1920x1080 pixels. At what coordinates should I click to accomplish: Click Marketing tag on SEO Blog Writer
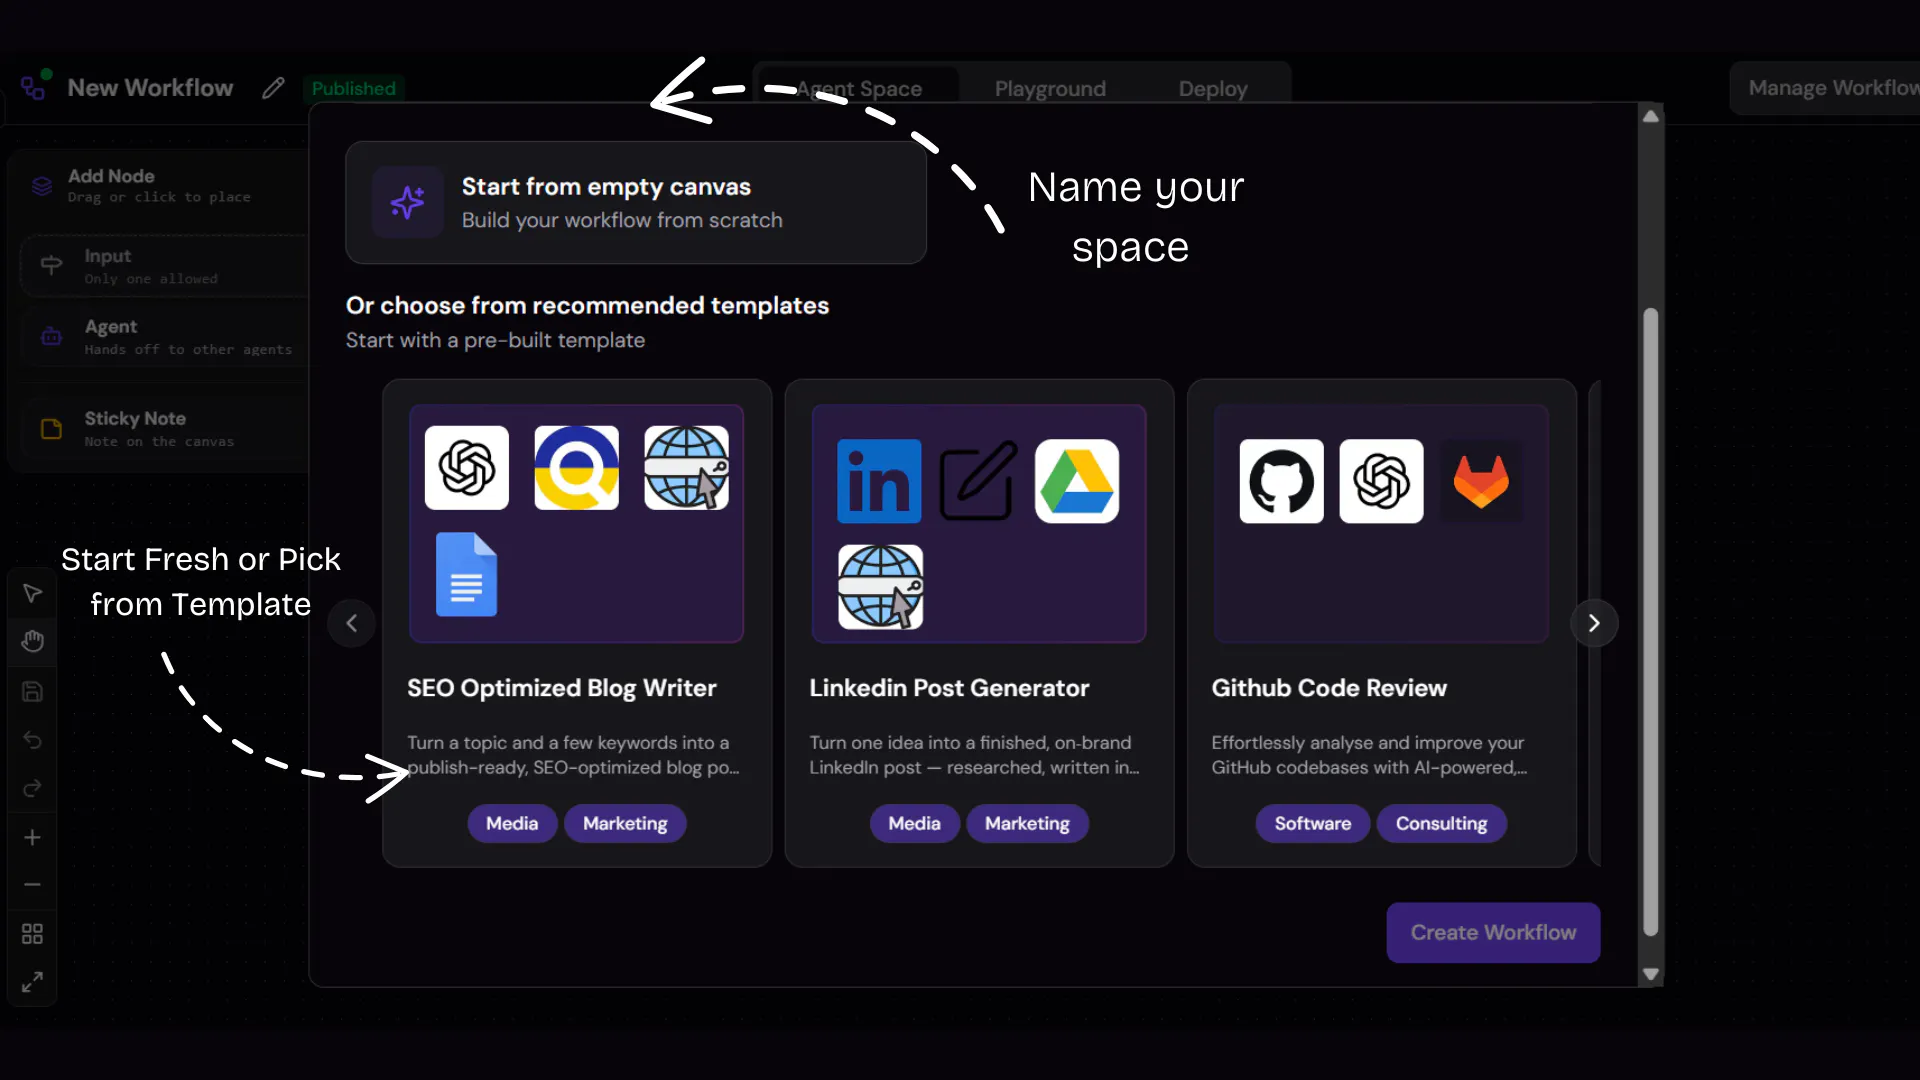click(x=625, y=824)
